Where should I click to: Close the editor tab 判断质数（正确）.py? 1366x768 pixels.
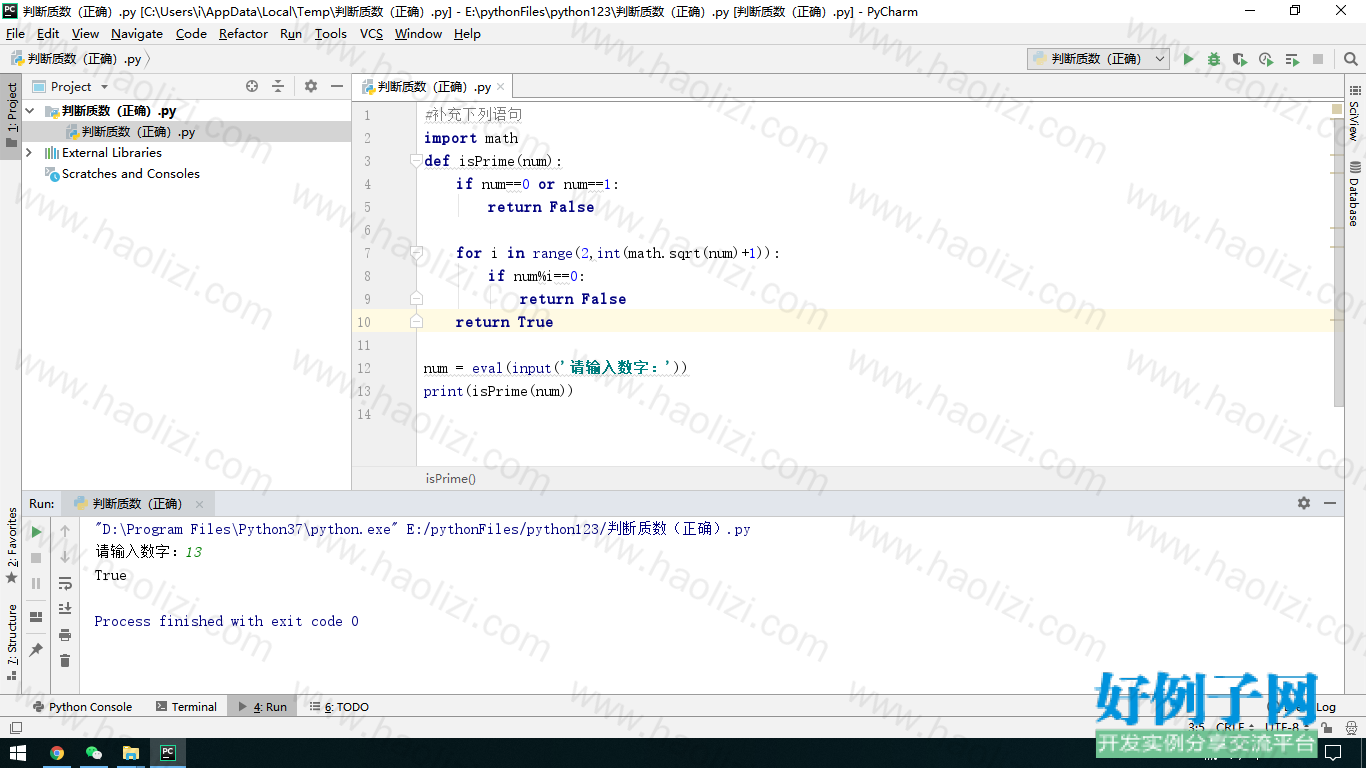[501, 87]
